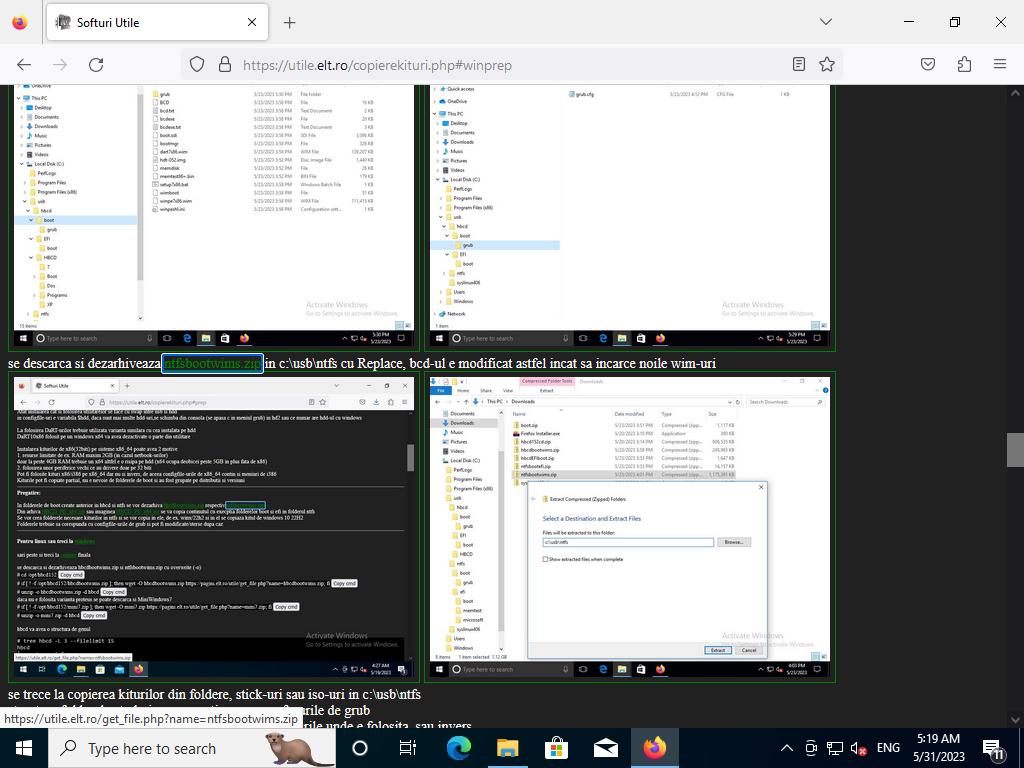Open Firefox application menu

1000,64
